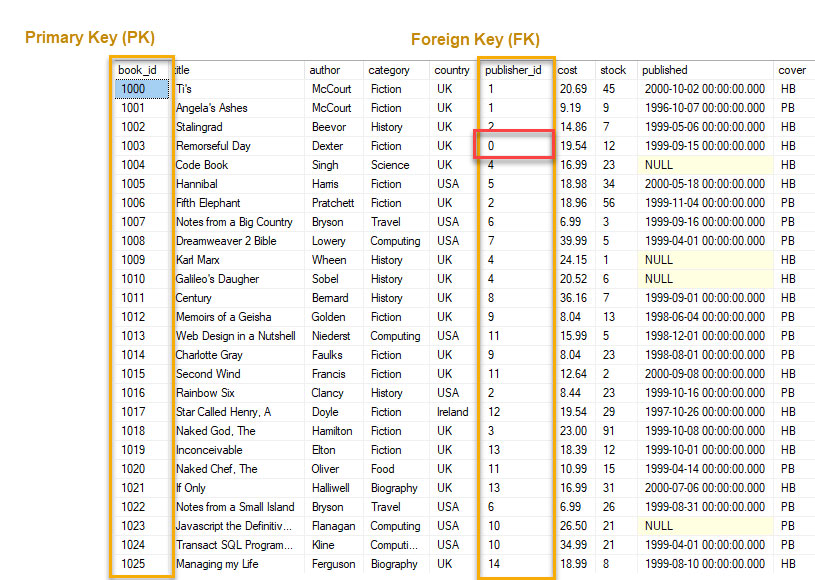Screen dimensions: 815x580
Task: Click the cost column header
Action: point(568,70)
